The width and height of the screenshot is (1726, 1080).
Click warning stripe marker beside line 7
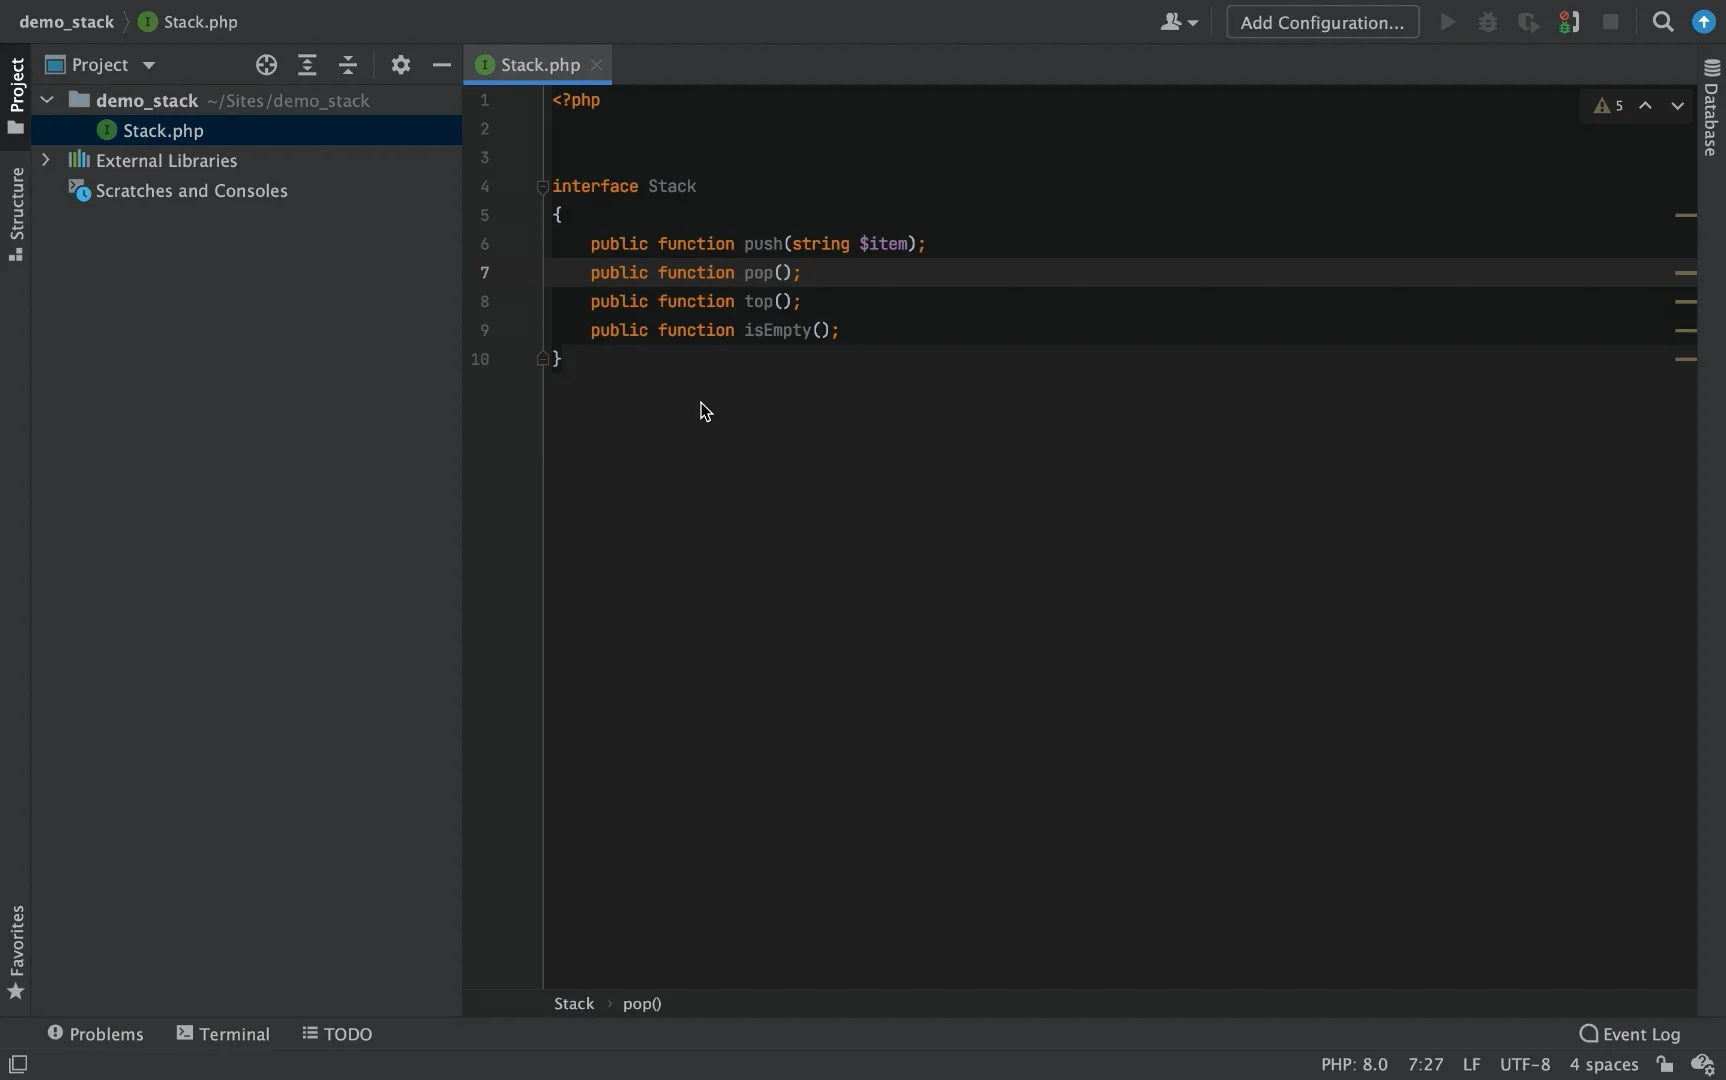(1686, 273)
